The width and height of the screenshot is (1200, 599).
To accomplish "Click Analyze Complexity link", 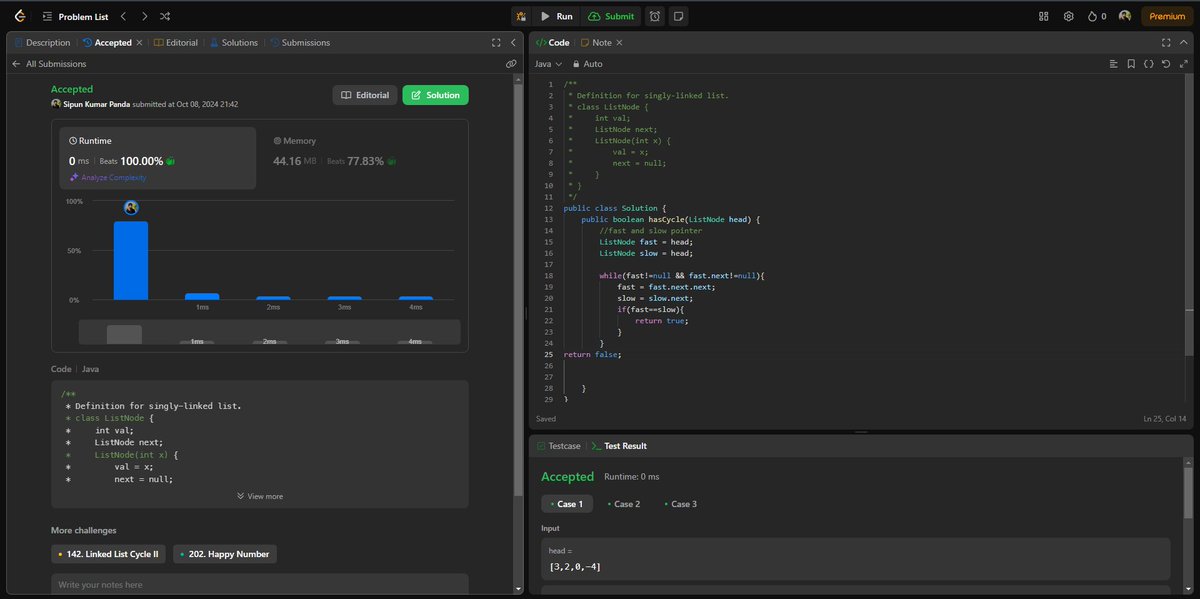I will pos(108,177).
